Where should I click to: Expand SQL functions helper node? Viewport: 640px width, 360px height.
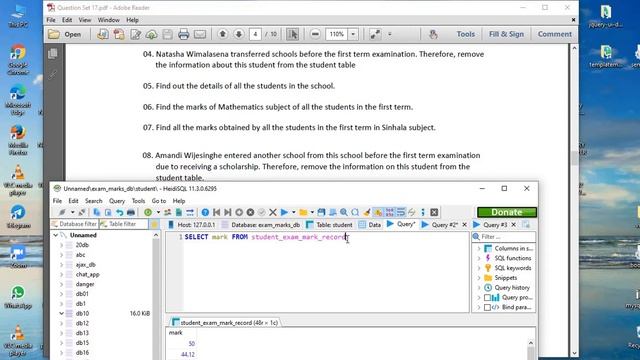[x=479, y=258]
